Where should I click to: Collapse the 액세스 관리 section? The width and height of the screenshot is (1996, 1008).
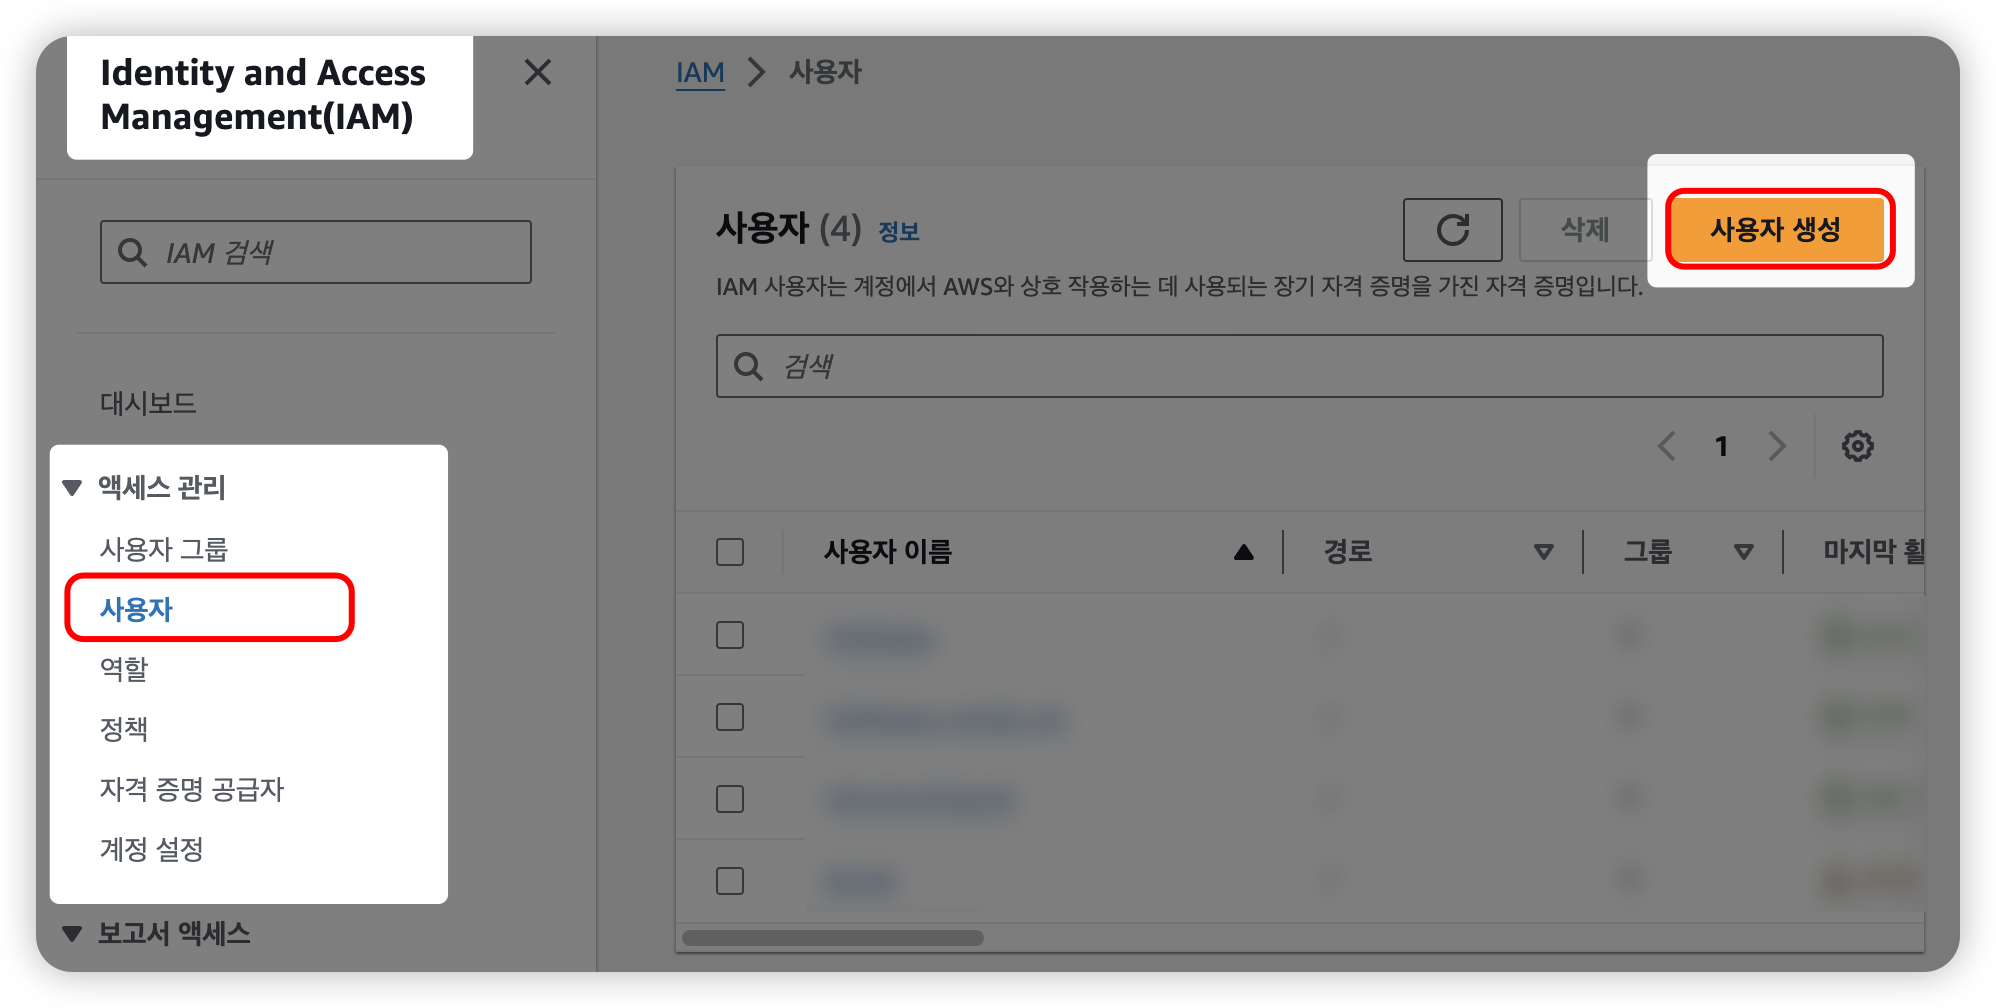pos(72,488)
